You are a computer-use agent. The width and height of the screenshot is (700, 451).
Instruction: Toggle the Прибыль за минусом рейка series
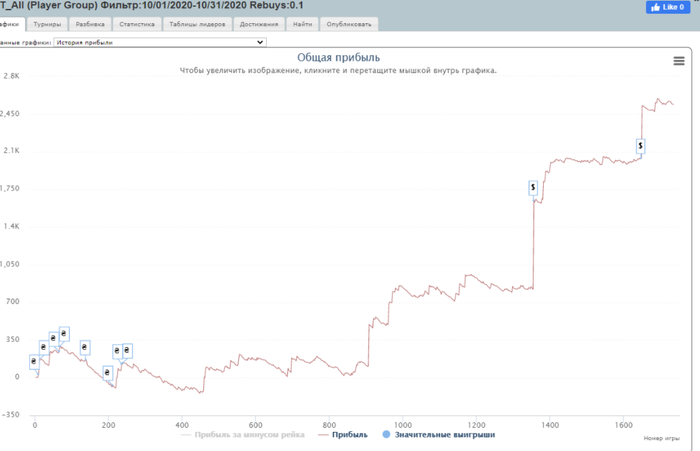click(243, 434)
